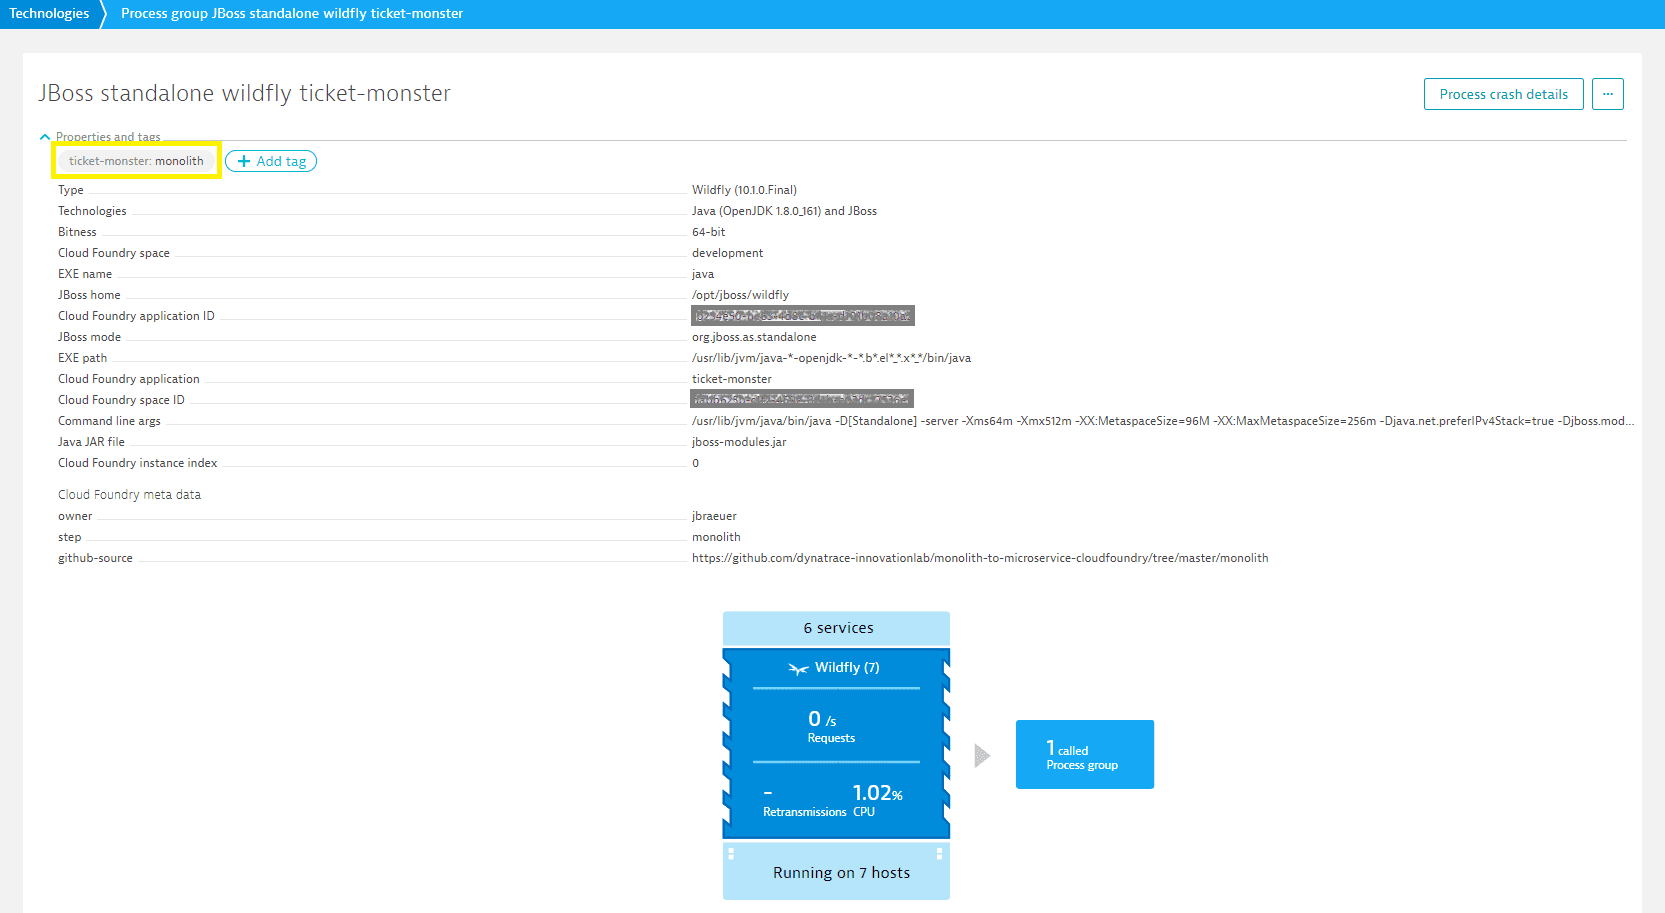
Task: Click the development Cloud Foundry space value
Action: (x=727, y=253)
